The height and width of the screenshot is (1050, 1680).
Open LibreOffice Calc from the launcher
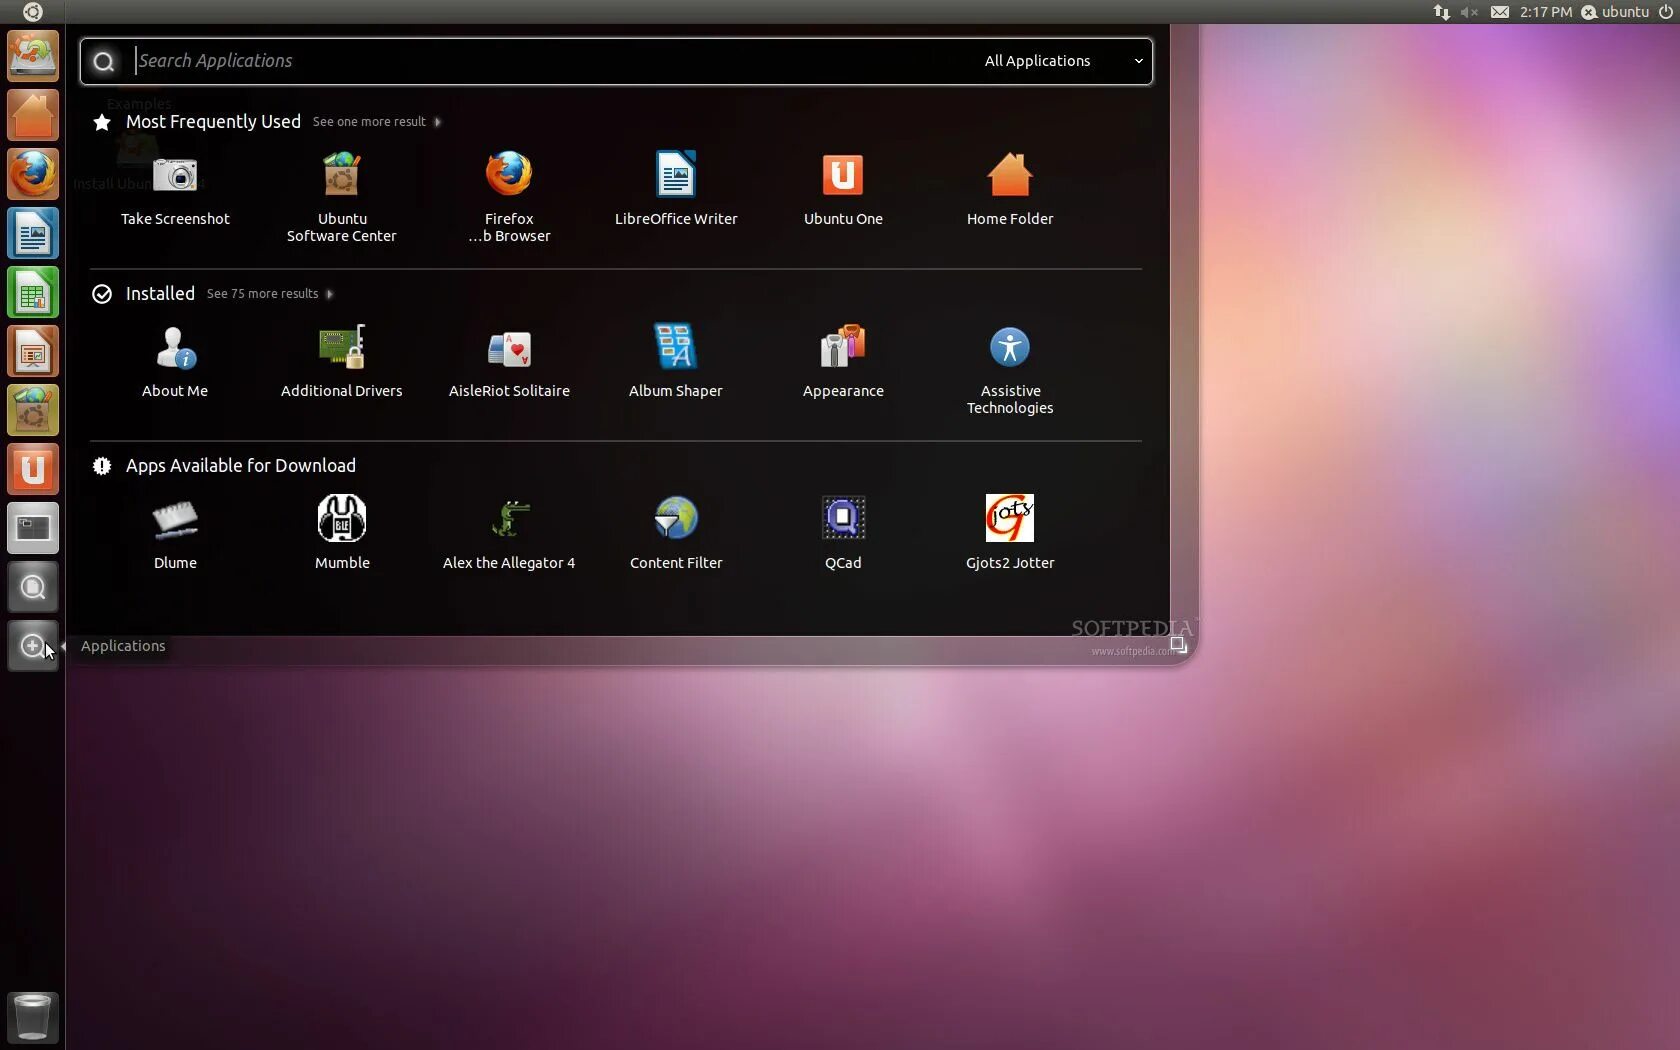[33, 292]
